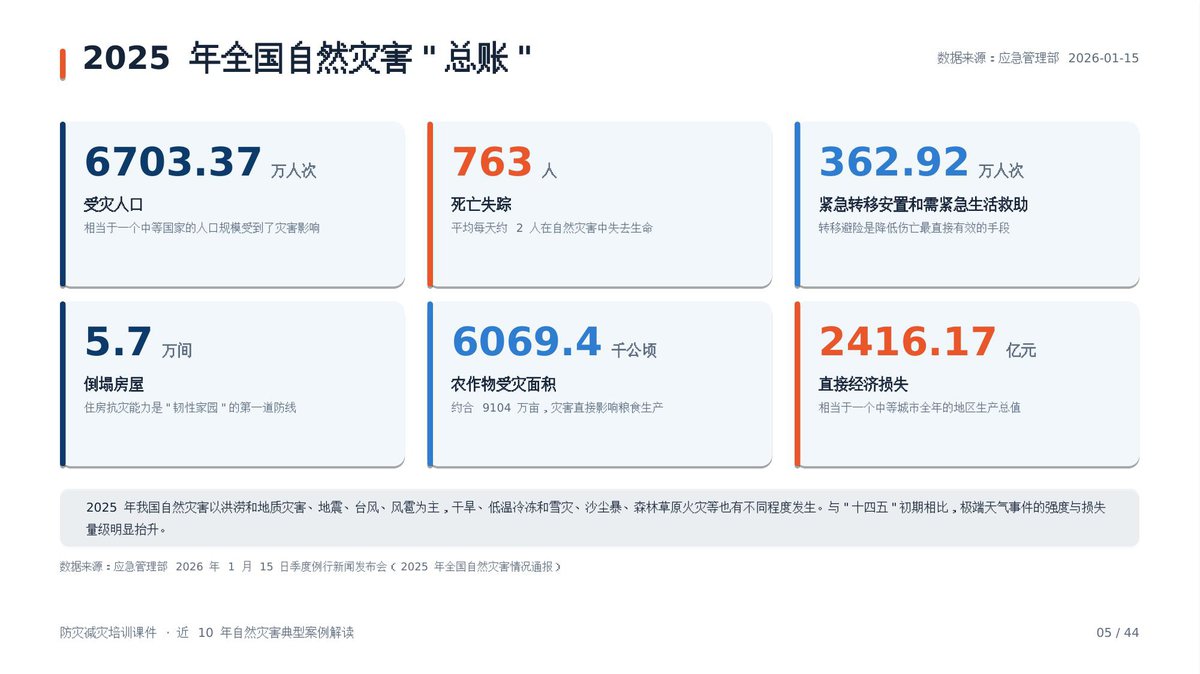This screenshot has width=1200, height=674.
Task: Click the caption 相当于一个中等城市全年的地区生产总值
Action: [920, 408]
